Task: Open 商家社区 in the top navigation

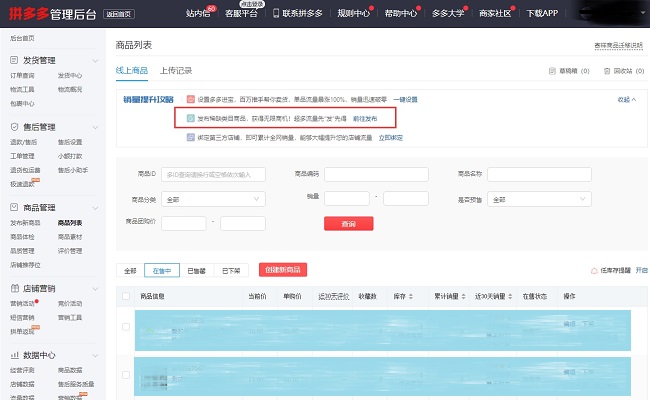Action: point(495,13)
